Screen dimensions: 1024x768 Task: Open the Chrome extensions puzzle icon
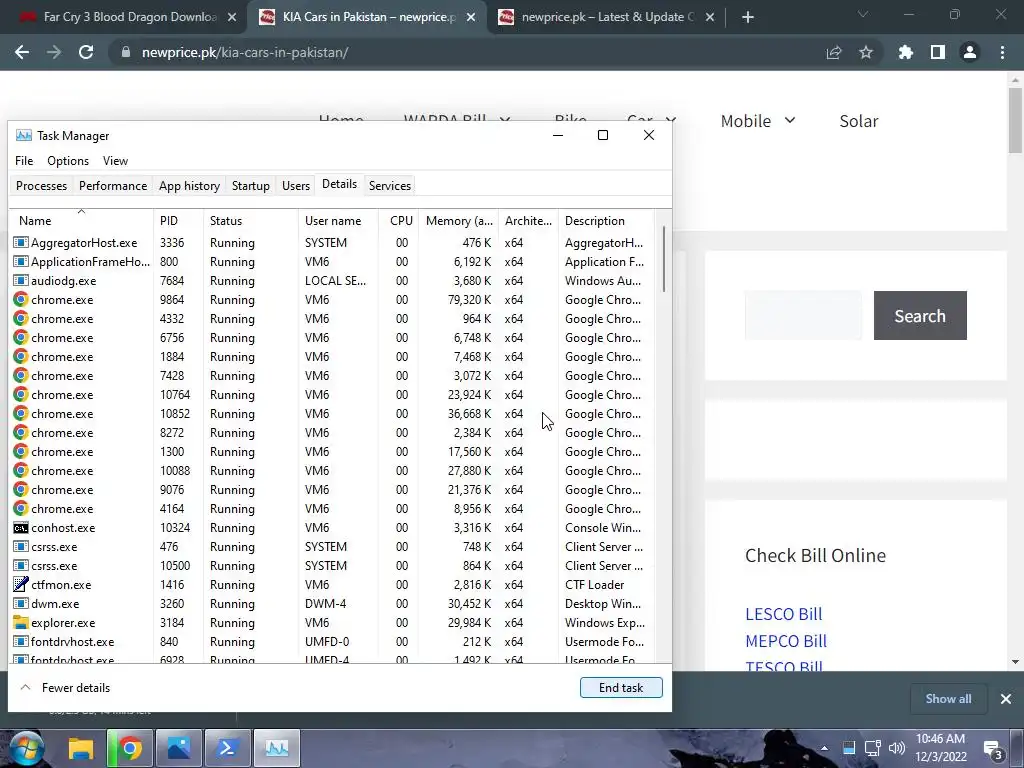(906, 52)
